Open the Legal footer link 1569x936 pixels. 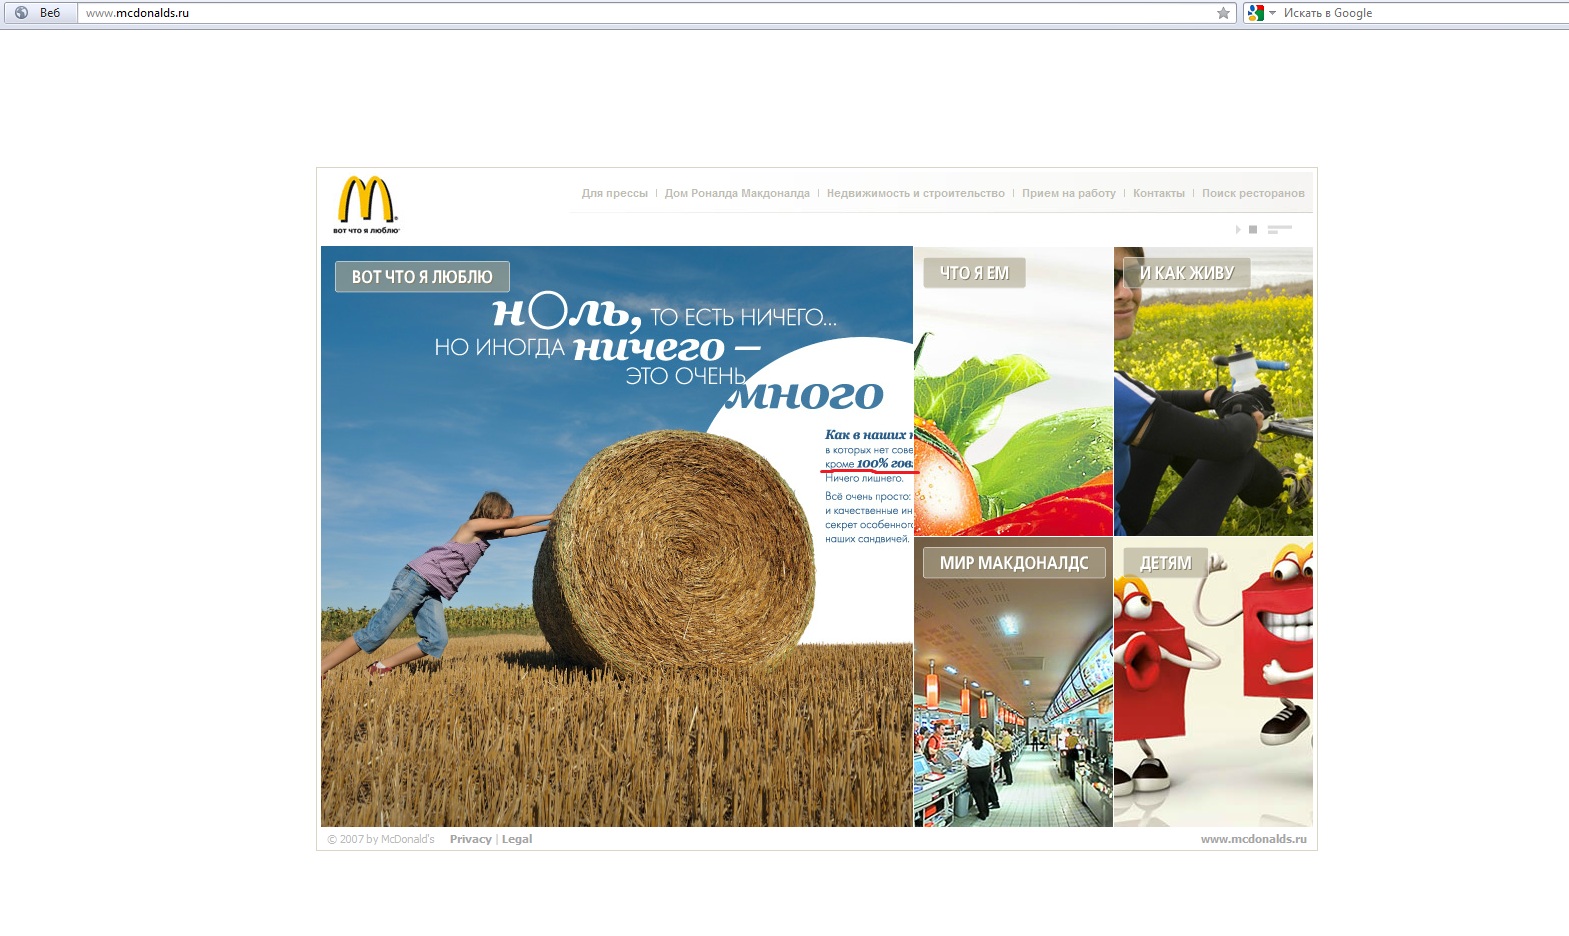pyautogui.click(x=517, y=839)
